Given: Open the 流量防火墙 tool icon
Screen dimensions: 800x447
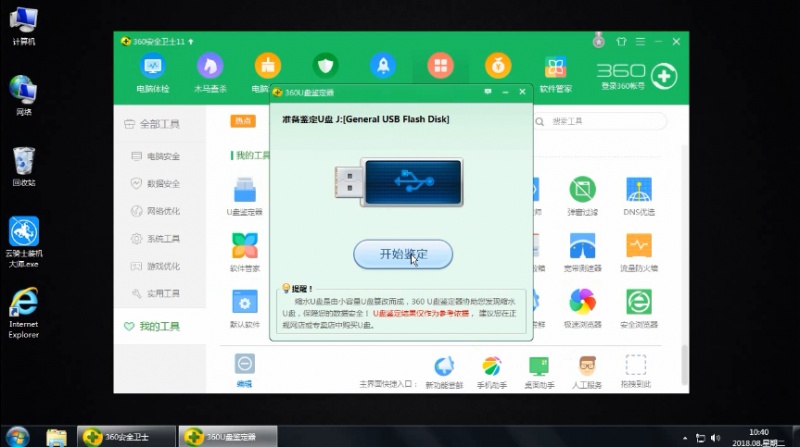Looking at the screenshot, I should coord(639,252).
